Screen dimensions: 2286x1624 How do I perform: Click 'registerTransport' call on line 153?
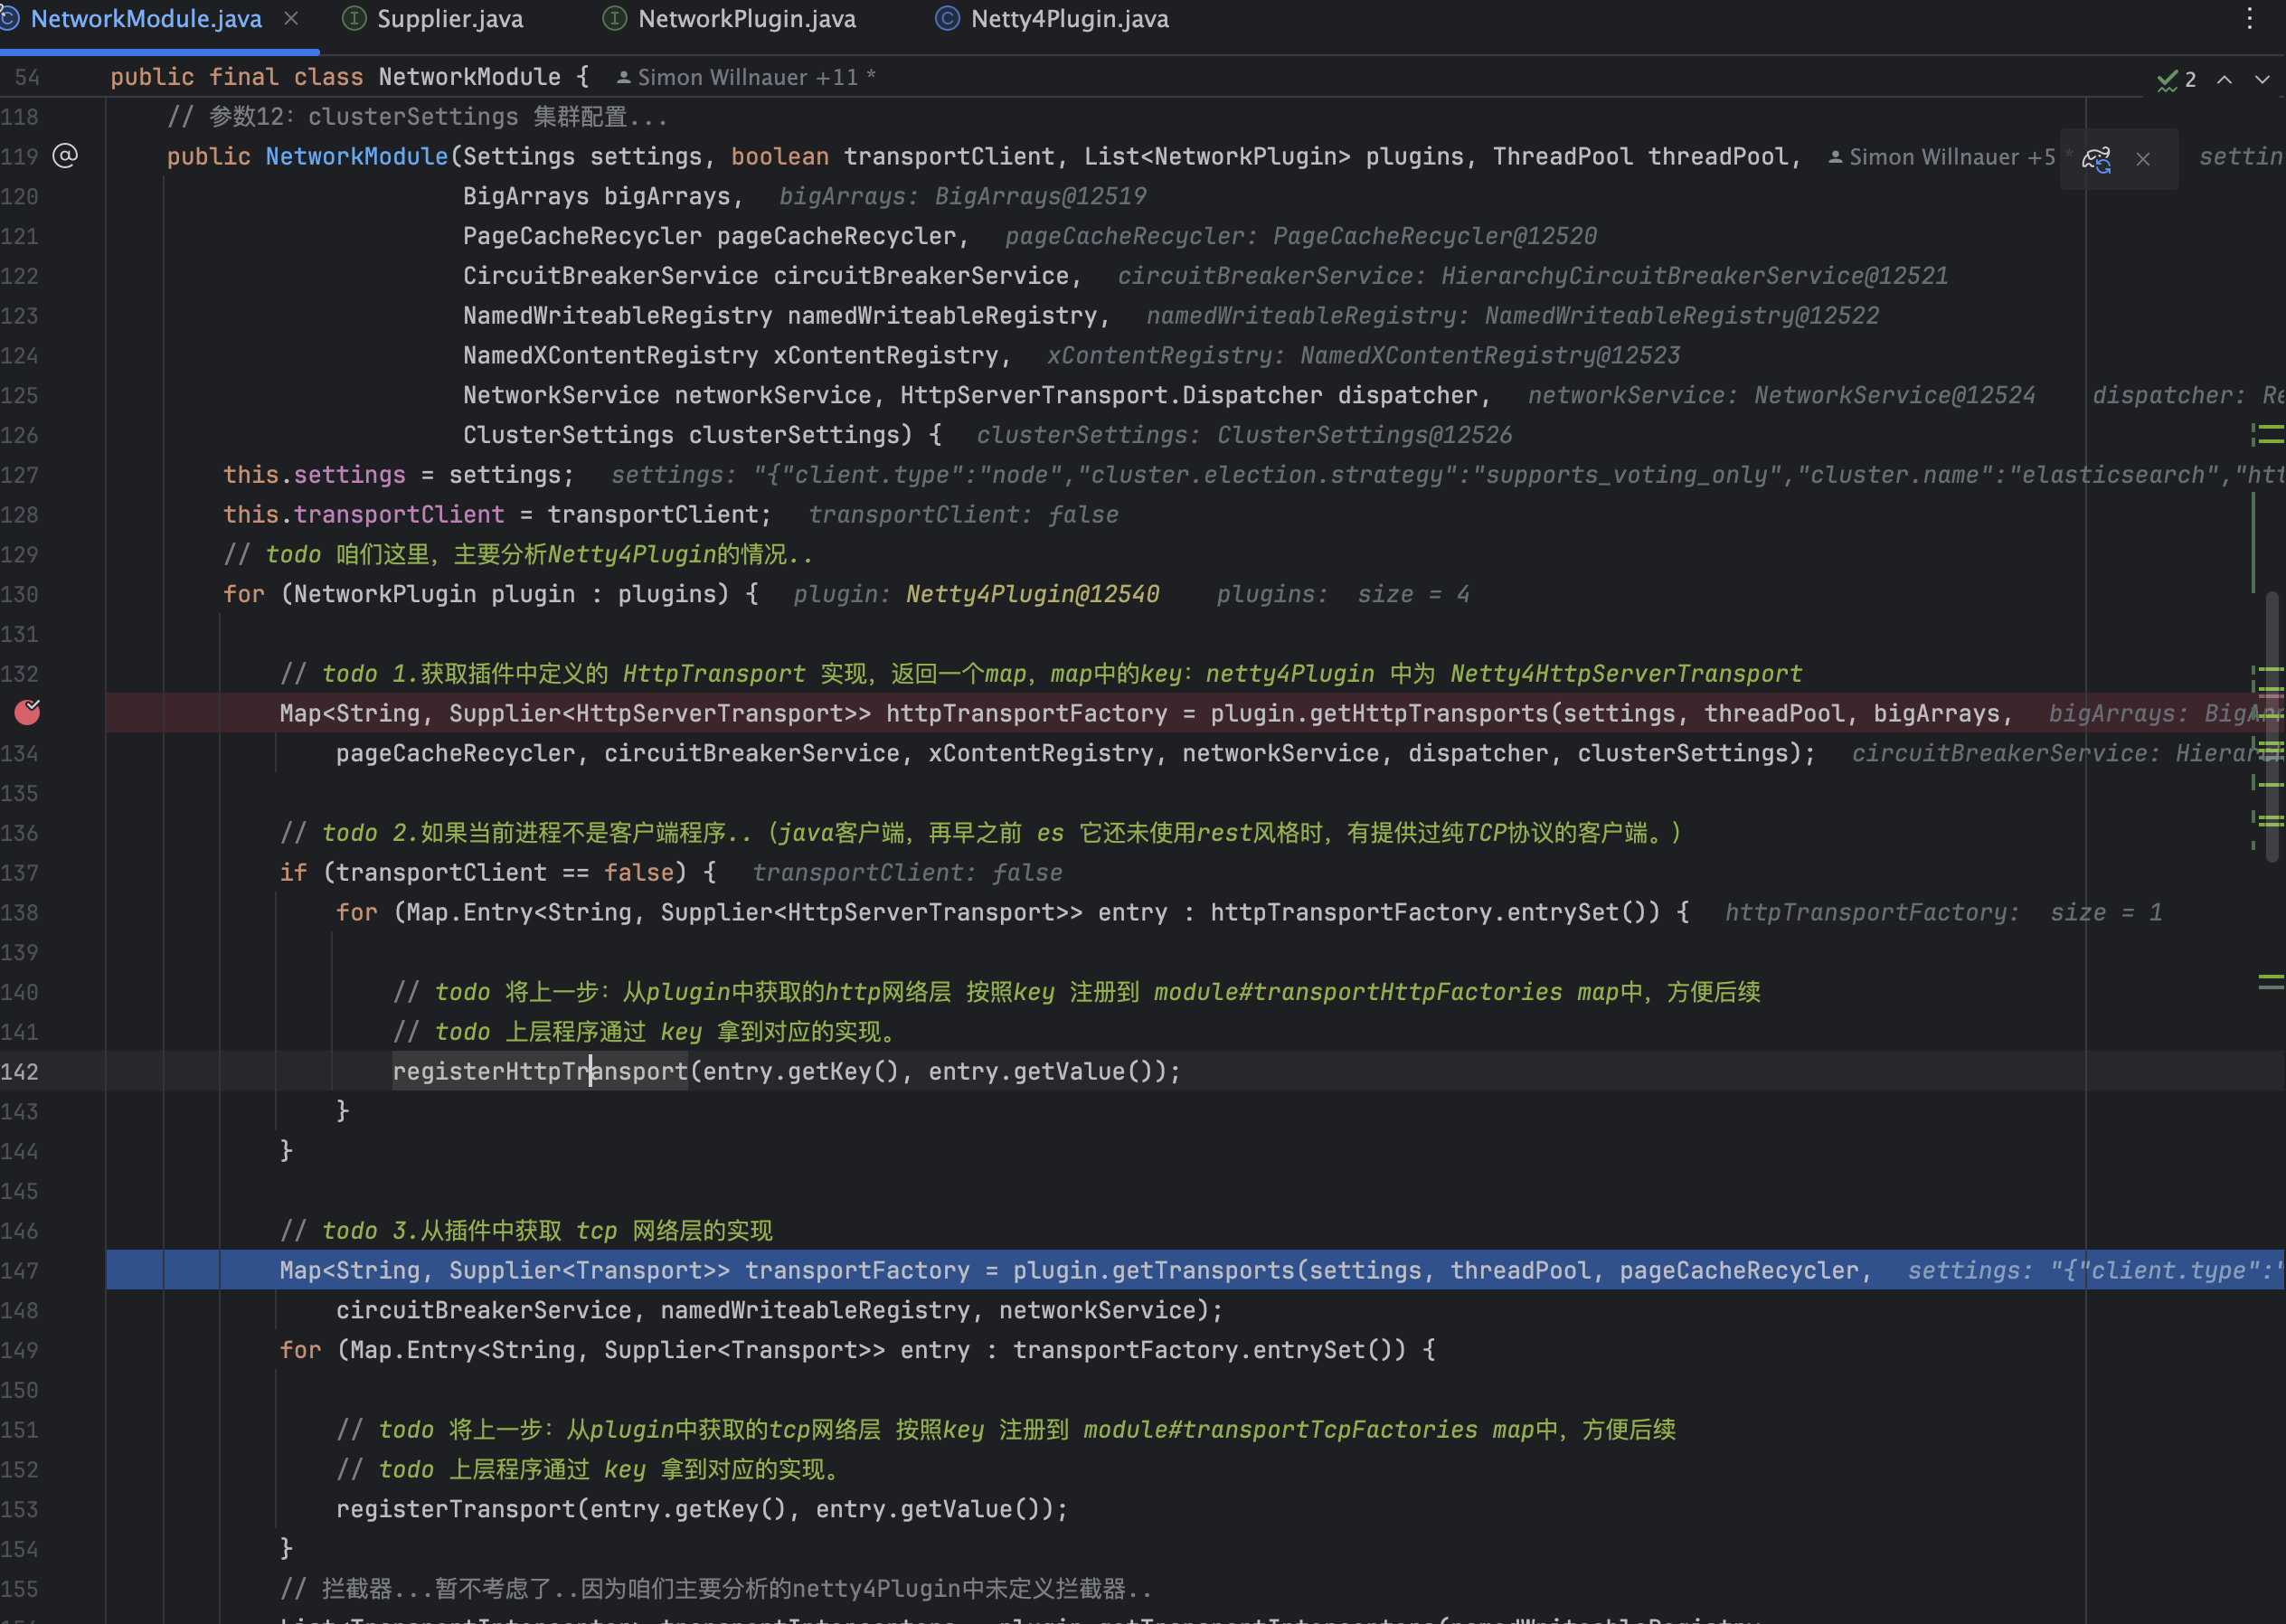[456, 1509]
